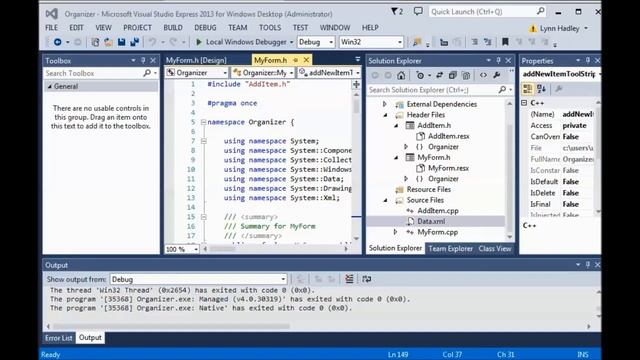Click Home icon in Solution Explorer
Screen dimensions: 640x360
click(x=401, y=76)
